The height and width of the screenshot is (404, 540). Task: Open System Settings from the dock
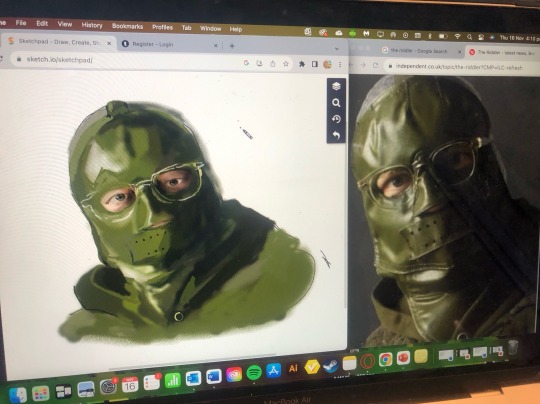click(x=108, y=387)
